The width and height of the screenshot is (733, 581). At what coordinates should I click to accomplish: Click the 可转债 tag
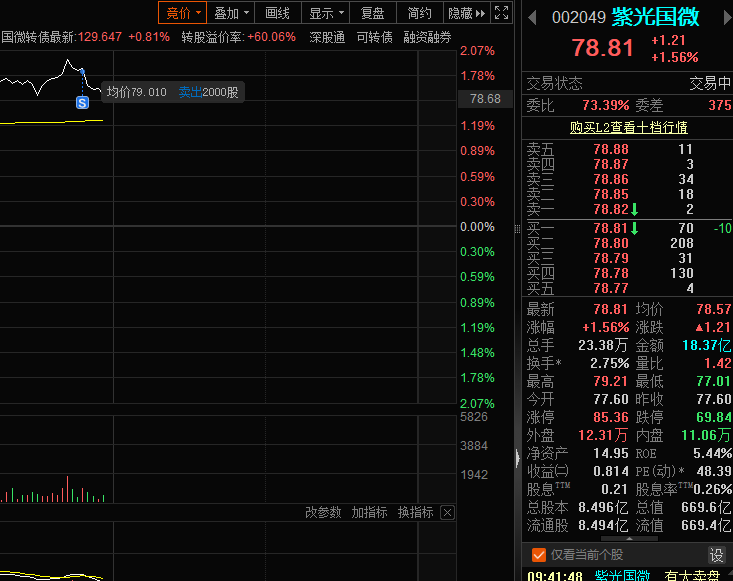[x=374, y=37]
